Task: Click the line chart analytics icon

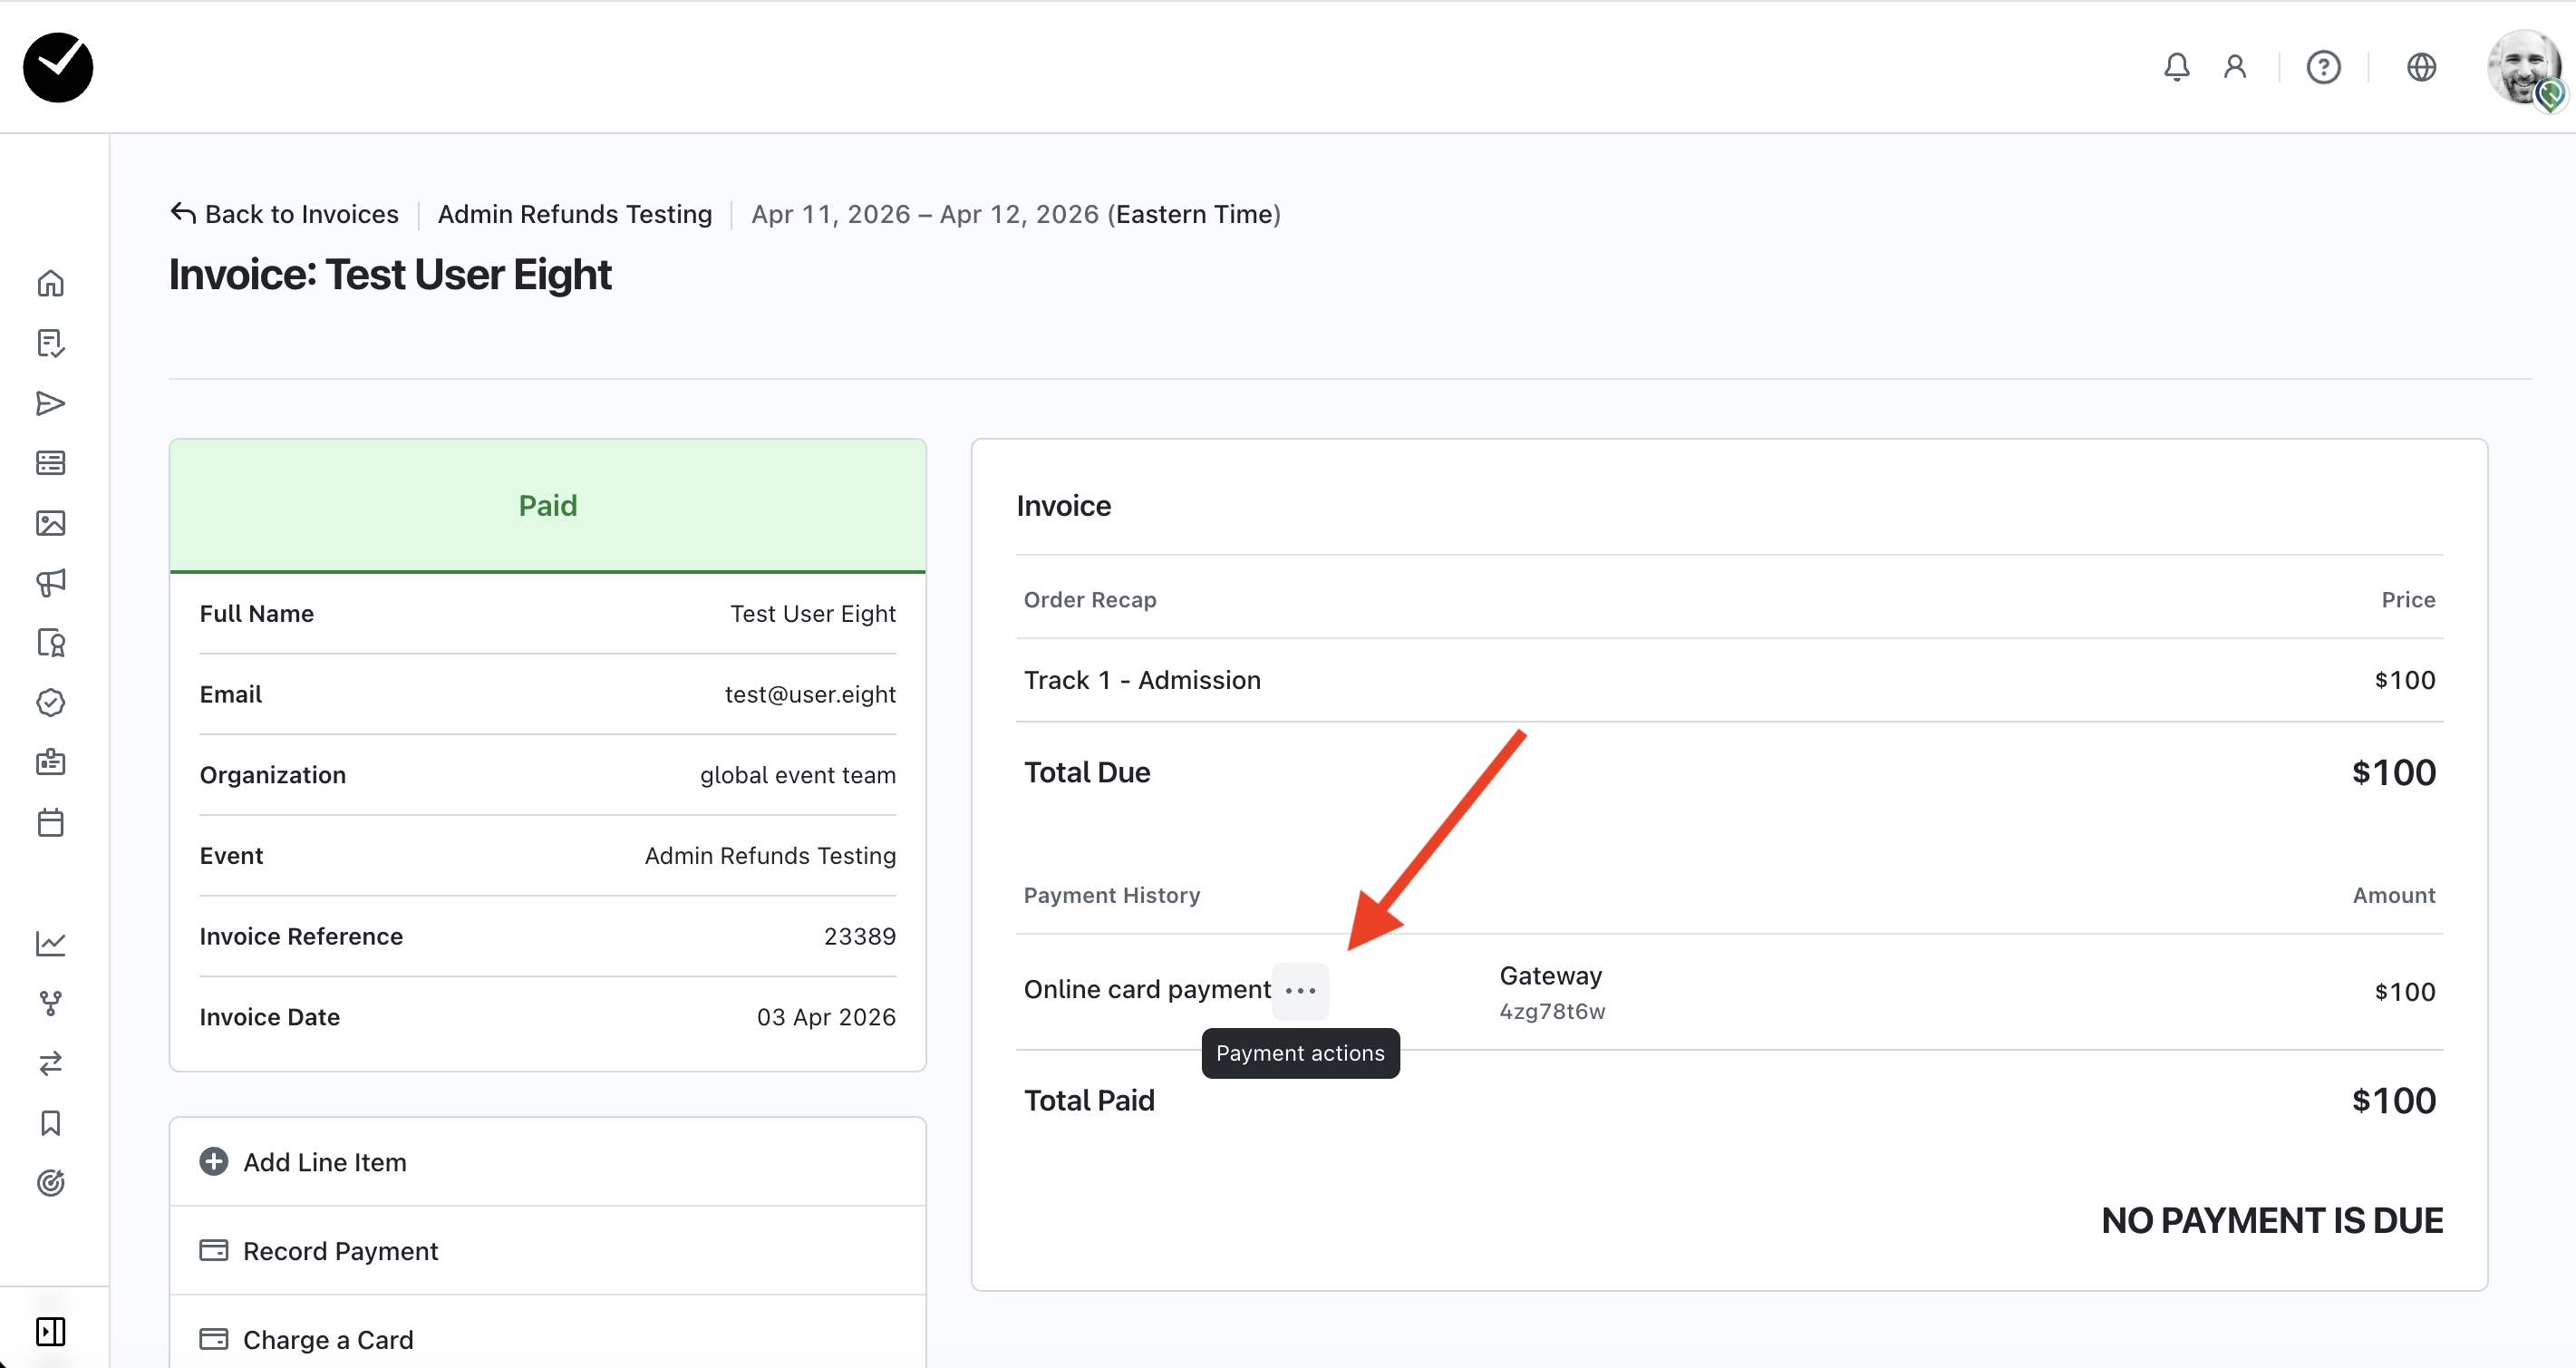Action: click(x=50, y=943)
